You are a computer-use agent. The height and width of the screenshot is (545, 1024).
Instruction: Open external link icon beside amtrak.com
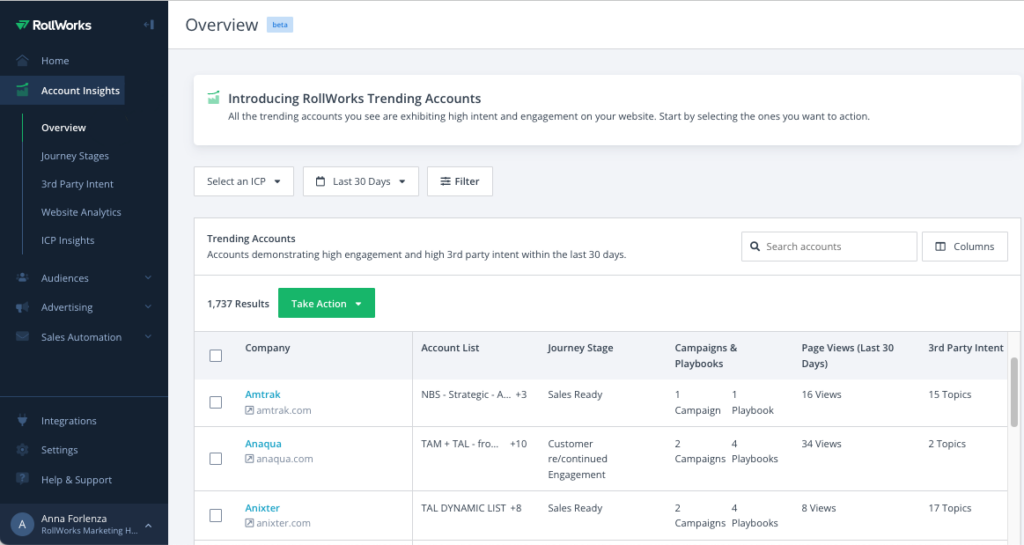click(x=249, y=411)
